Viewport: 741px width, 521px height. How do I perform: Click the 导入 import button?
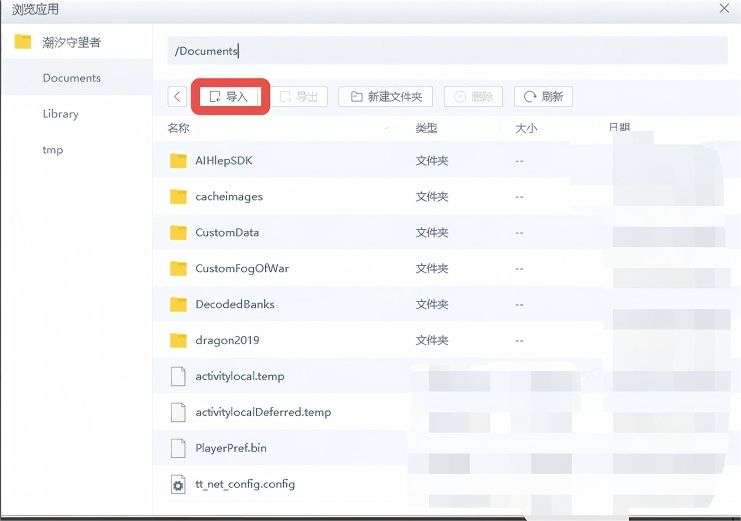click(x=230, y=96)
